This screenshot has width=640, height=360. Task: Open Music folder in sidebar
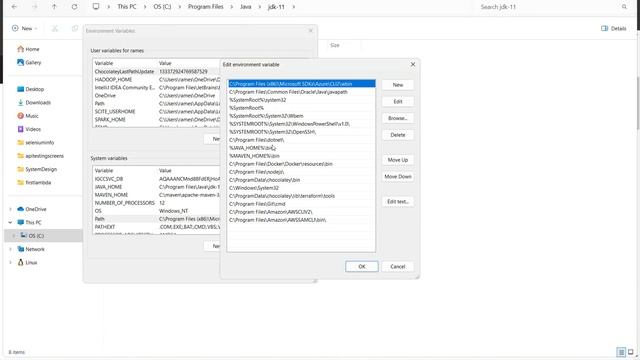(28, 116)
